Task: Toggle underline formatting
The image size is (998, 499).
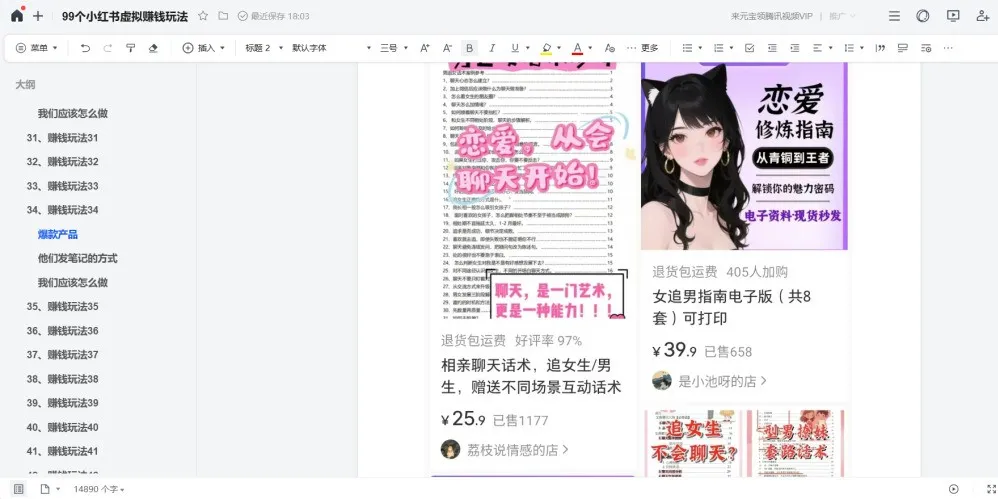Action: click(514, 48)
